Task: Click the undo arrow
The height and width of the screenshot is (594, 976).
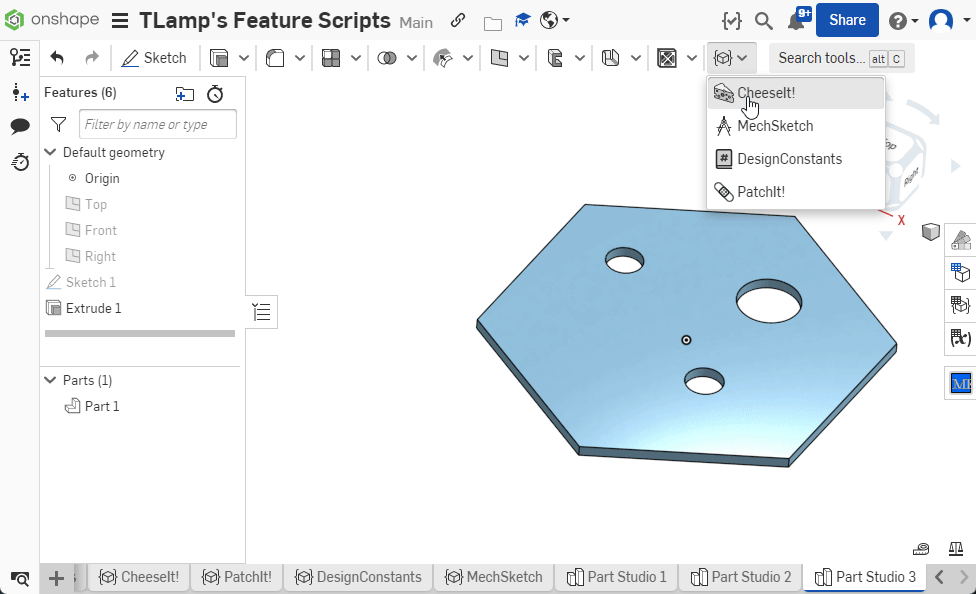Action: point(57,58)
